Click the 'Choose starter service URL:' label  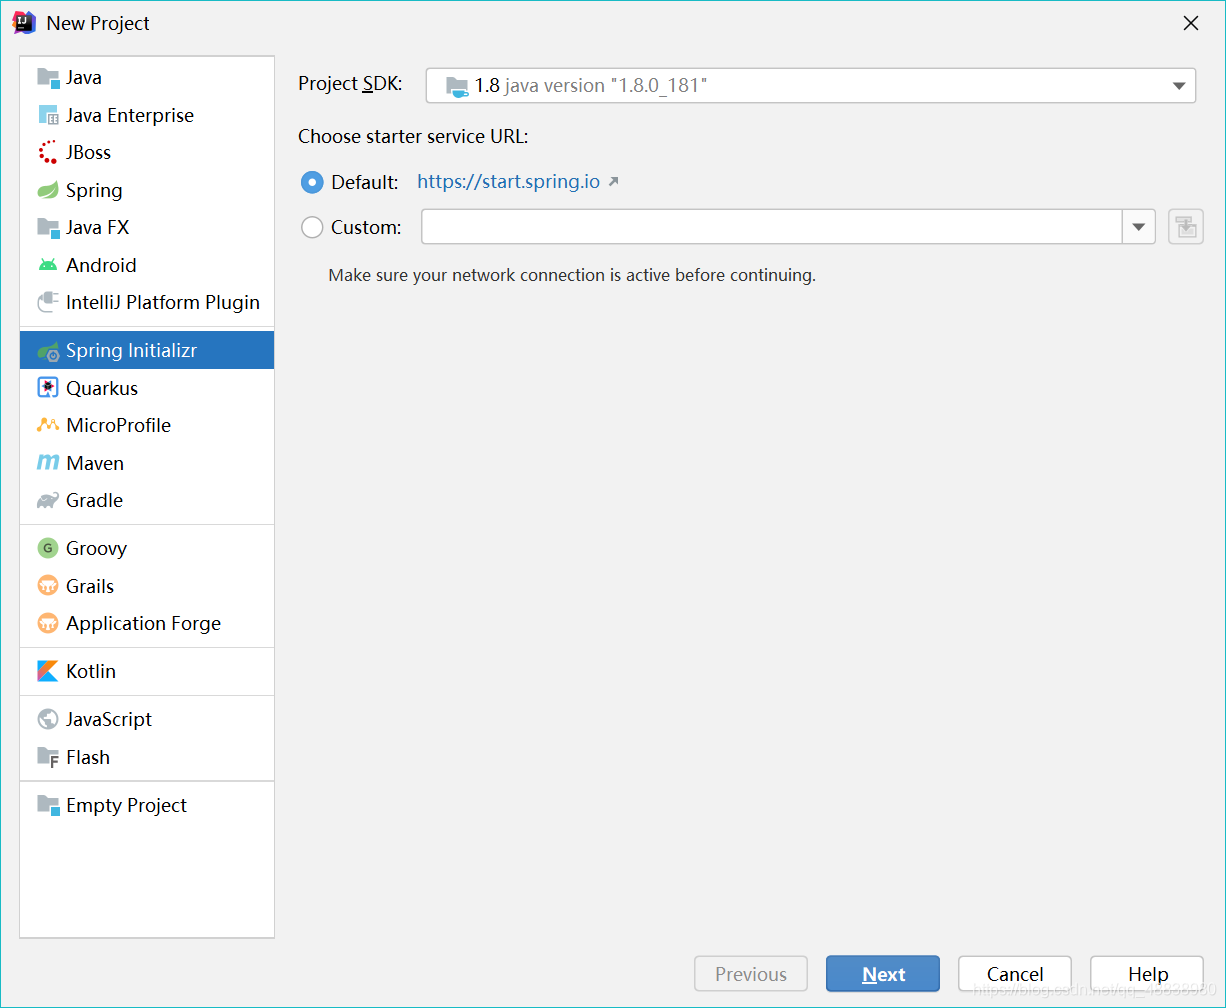pos(413,136)
